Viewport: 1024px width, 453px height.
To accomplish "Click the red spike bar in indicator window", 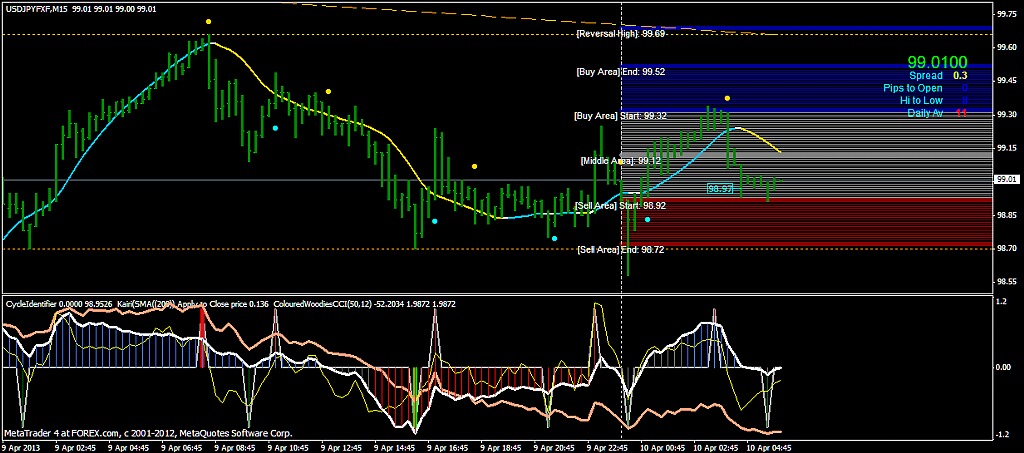I will click(202, 327).
